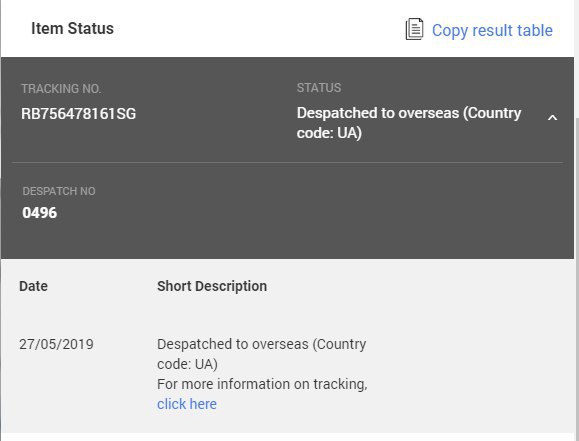Screen dimensions: 579x441
Task: Click the bold status text in dark header
Action: [409, 123]
